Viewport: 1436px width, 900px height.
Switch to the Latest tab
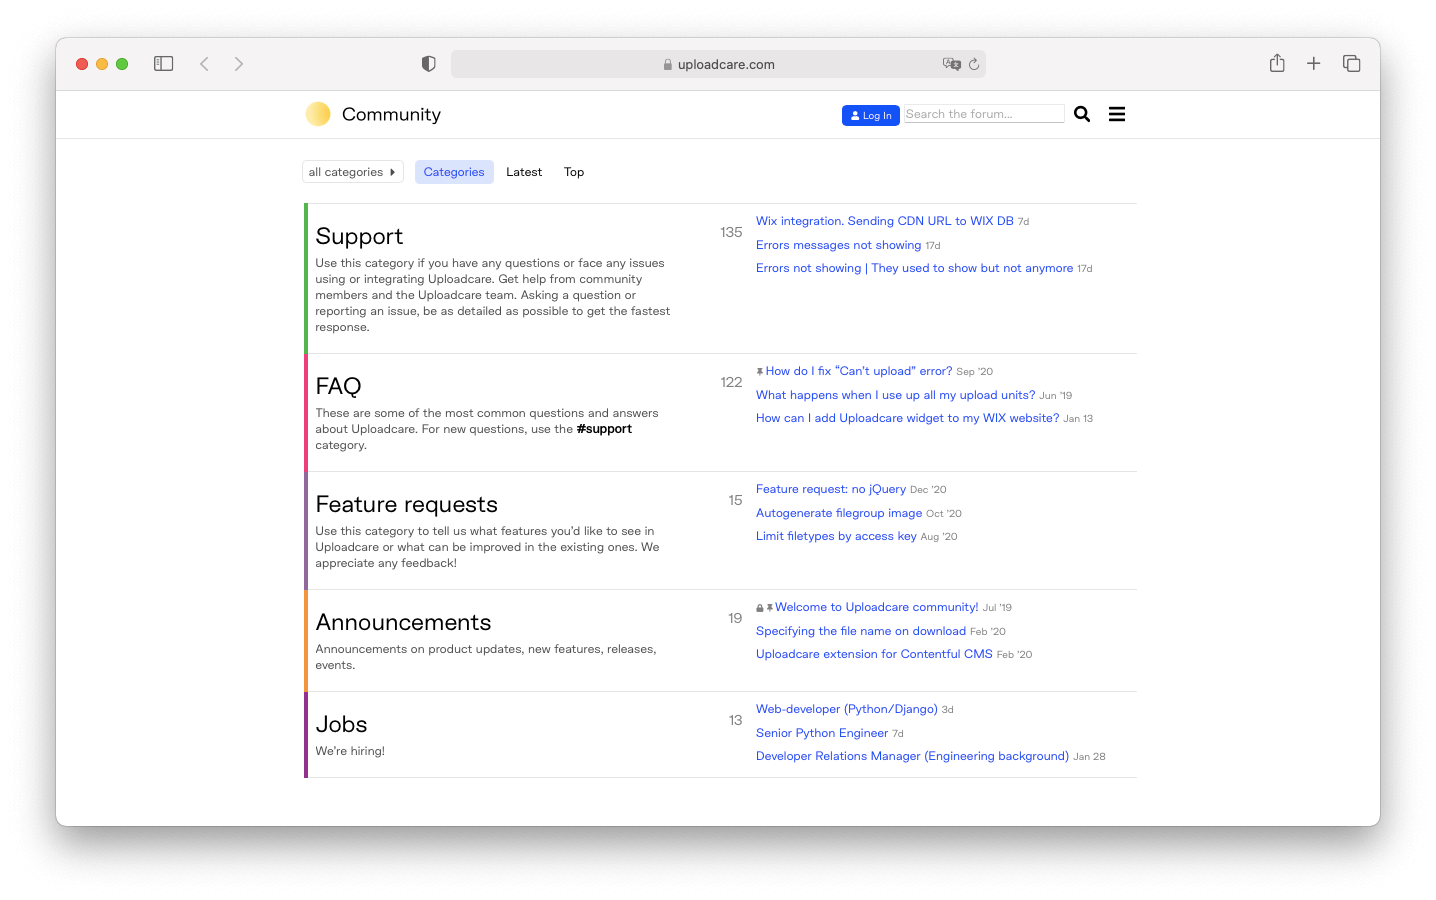coord(524,172)
